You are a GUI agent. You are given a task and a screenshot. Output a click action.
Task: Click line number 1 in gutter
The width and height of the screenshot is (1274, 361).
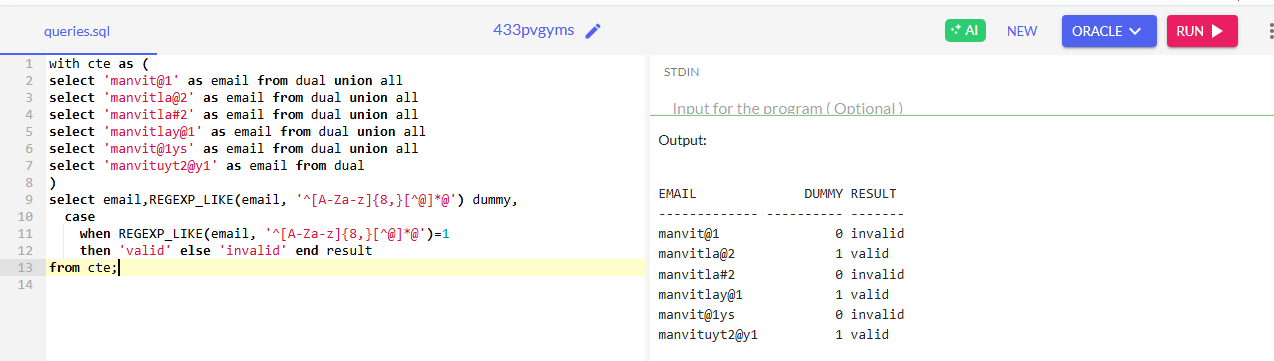pos(30,64)
